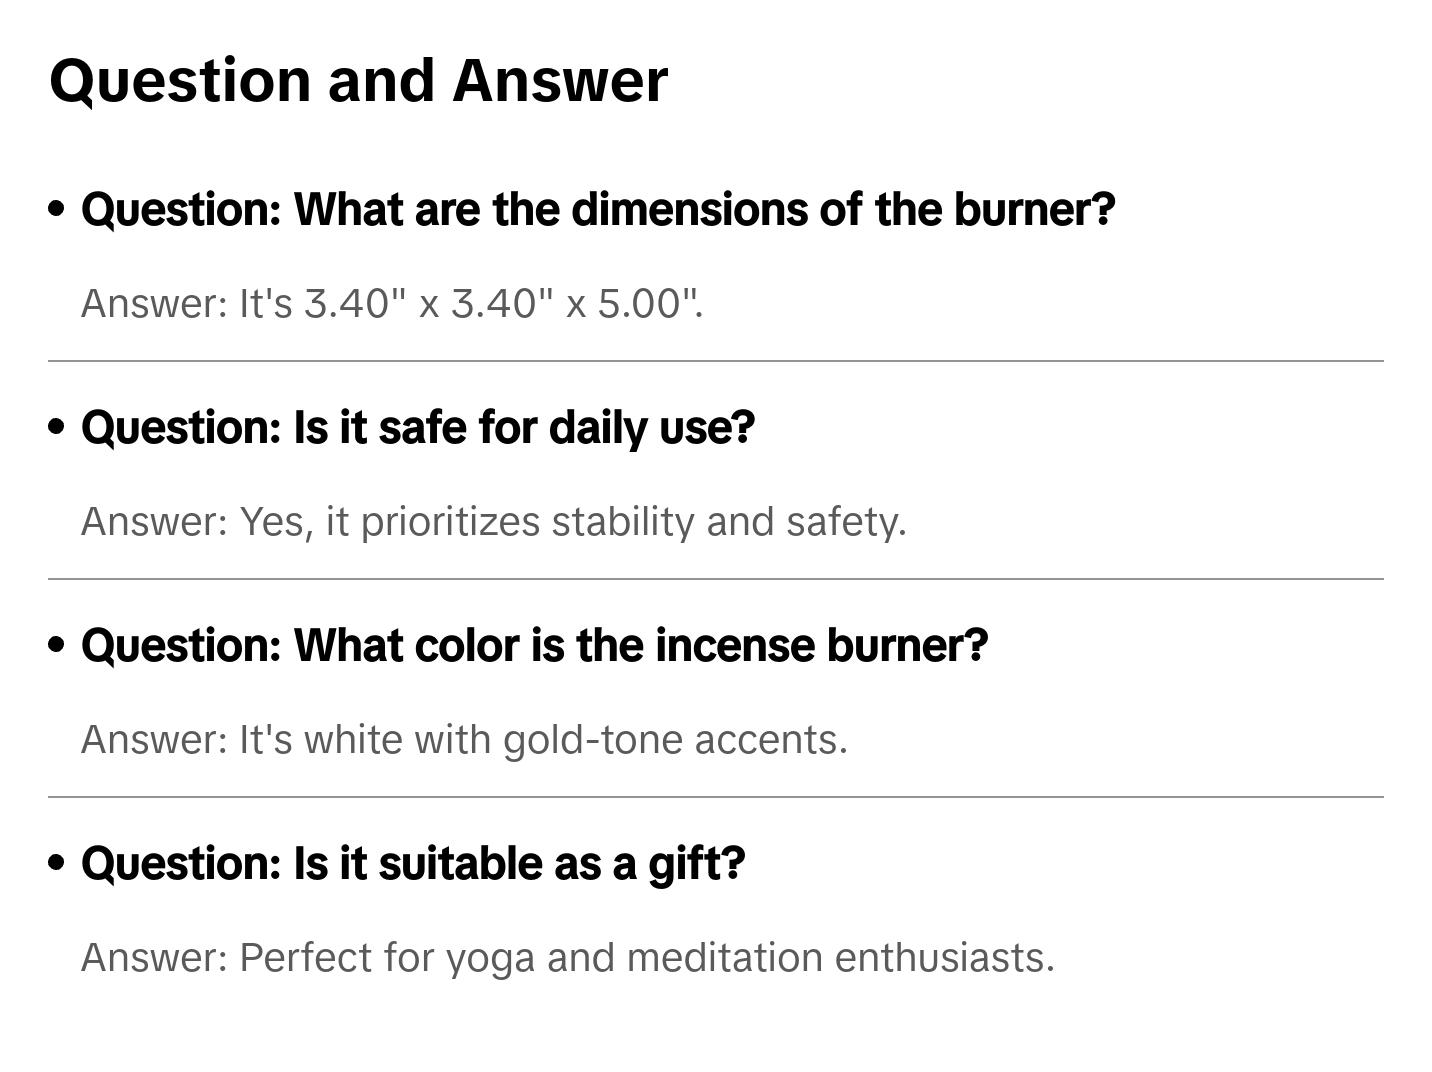1432x1072 pixels.
Task: Select the "What are the dimensions of the burner?" question
Action: [598, 209]
